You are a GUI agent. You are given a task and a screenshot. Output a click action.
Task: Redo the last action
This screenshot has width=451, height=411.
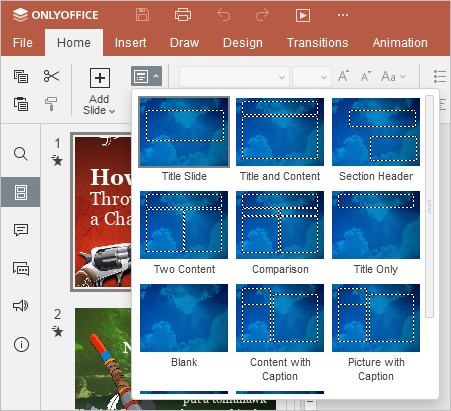pyautogui.click(x=262, y=15)
